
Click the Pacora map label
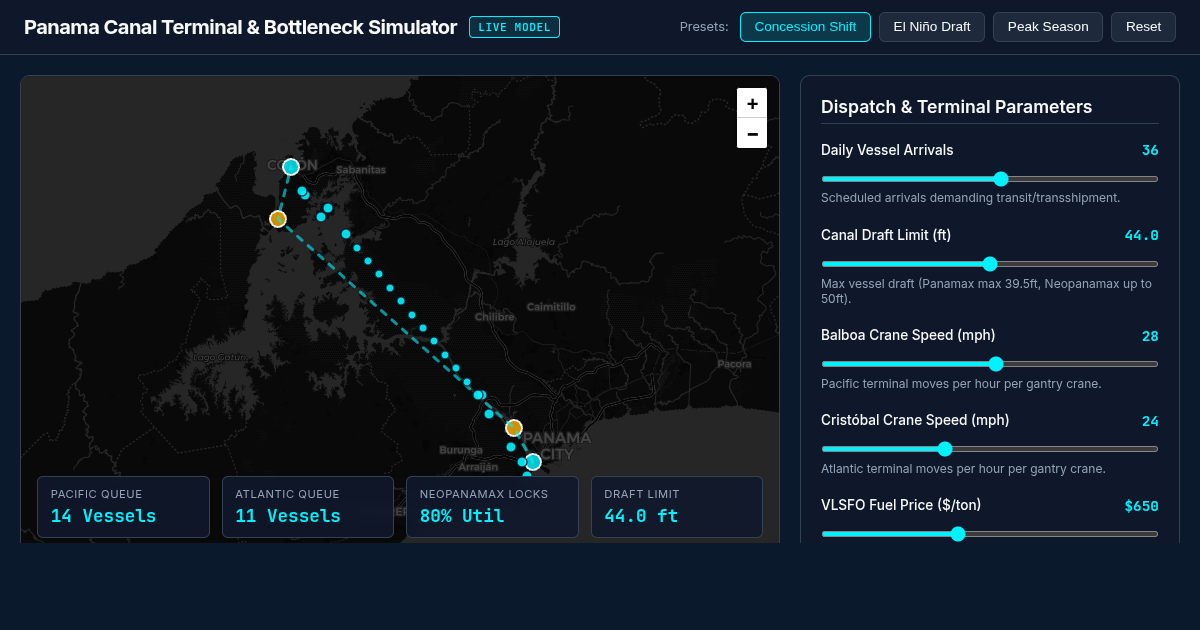(734, 364)
